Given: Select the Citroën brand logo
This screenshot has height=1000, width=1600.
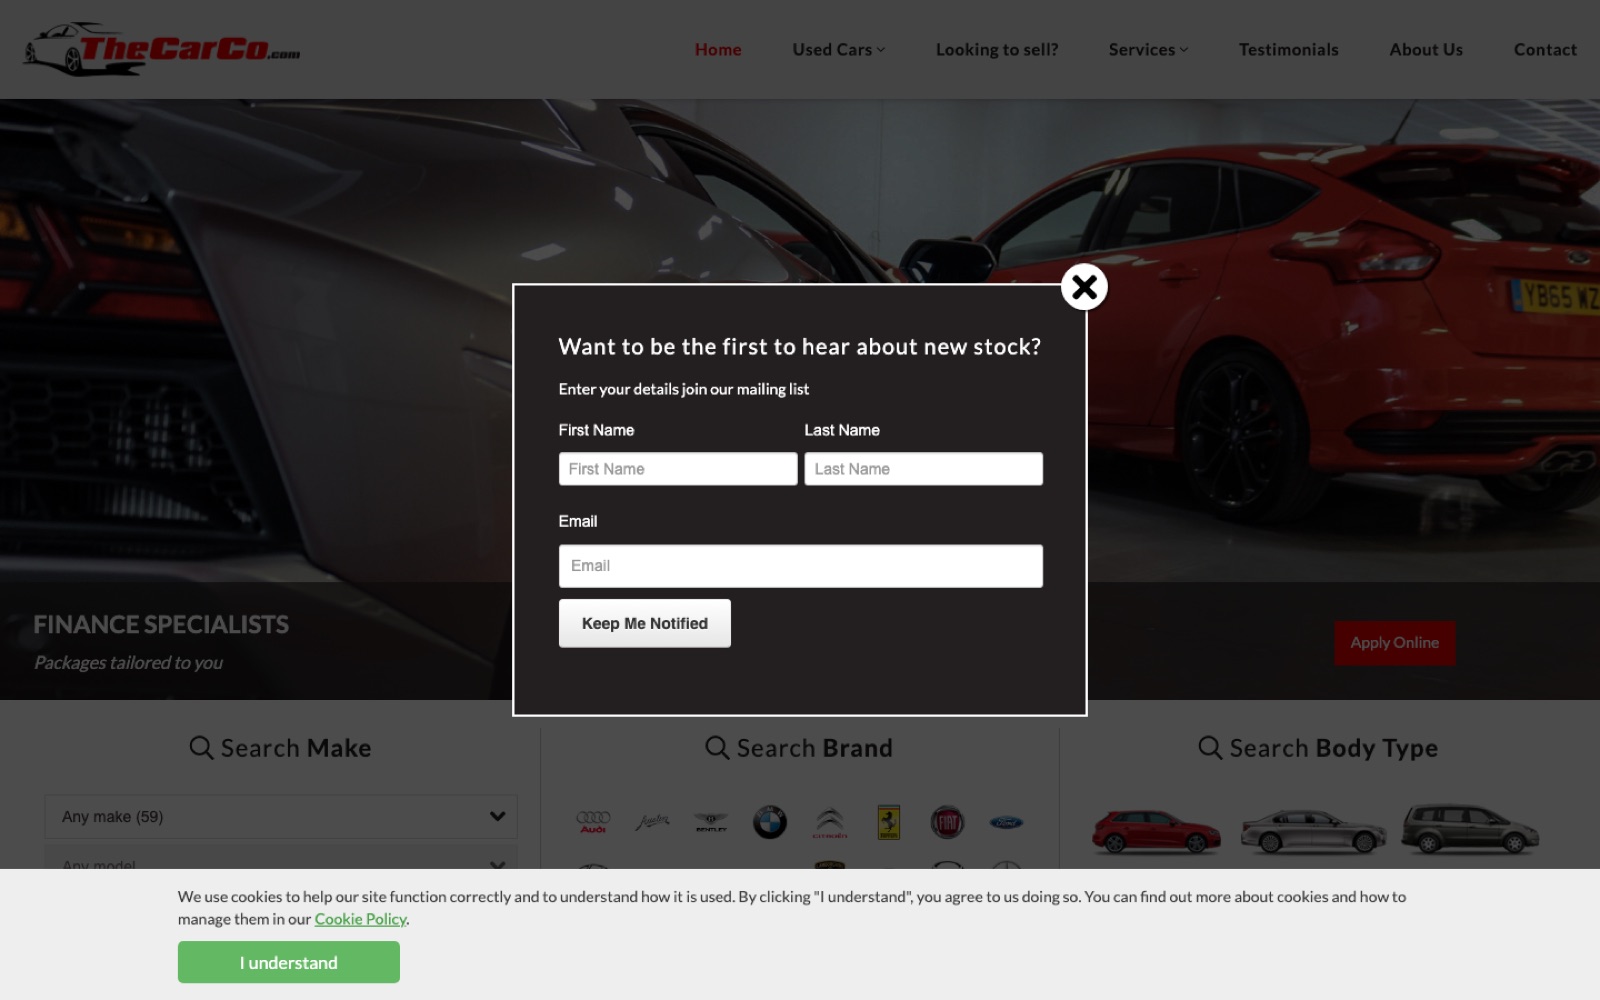Looking at the screenshot, I should [830, 822].
